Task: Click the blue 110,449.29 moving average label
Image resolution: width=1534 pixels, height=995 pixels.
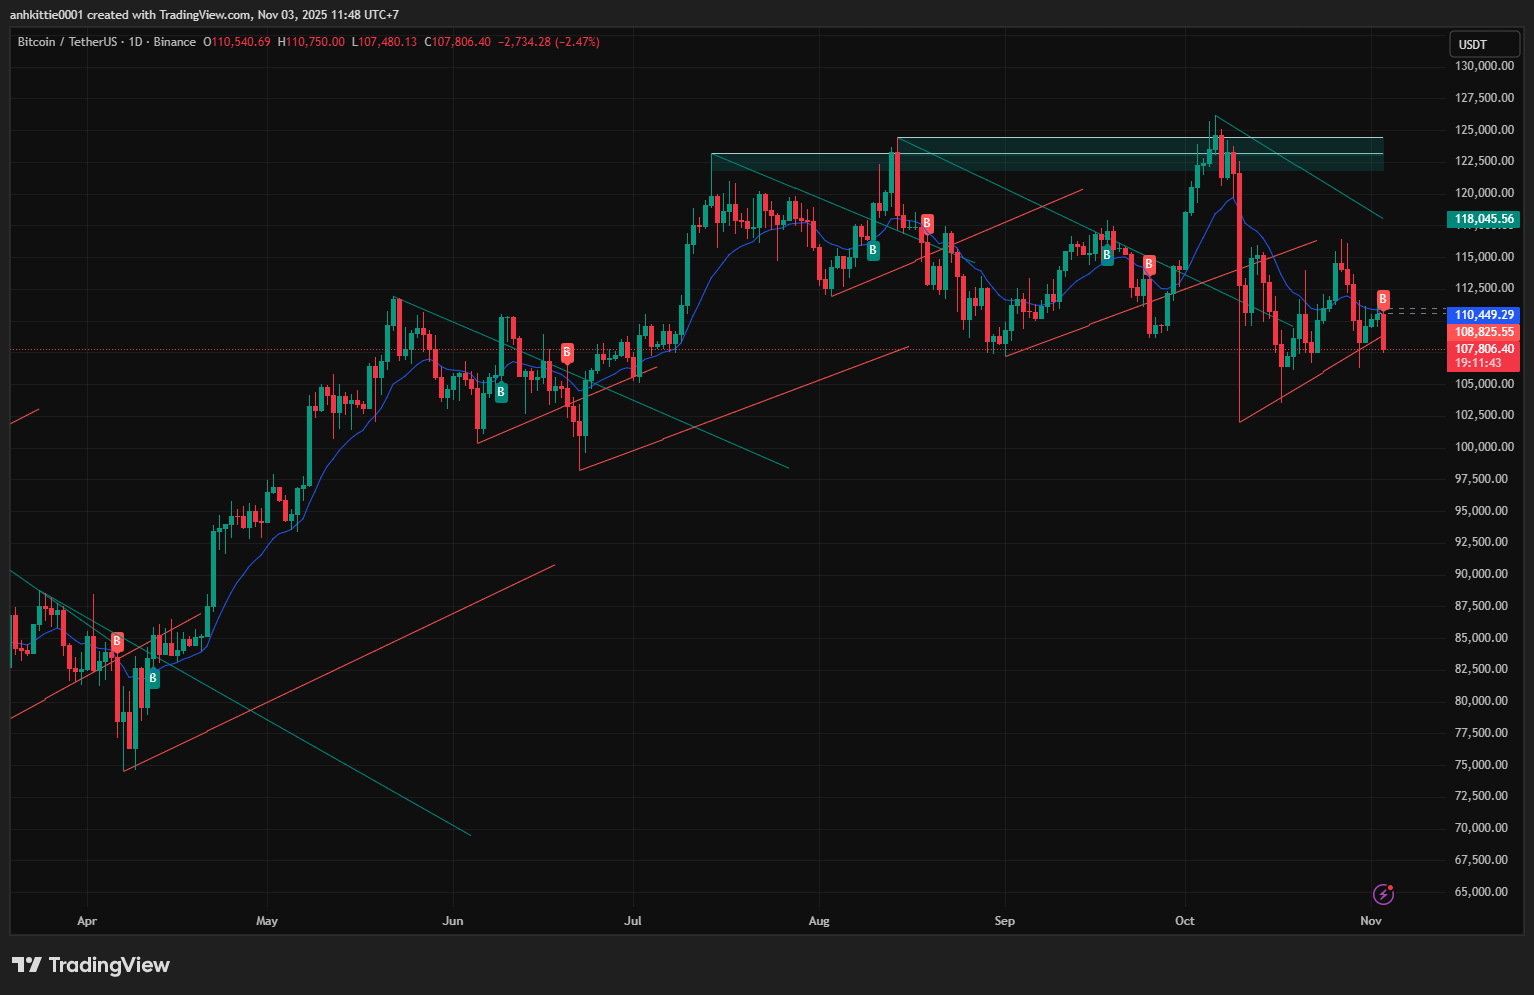Action: pyautogui.click(x=1483, y=315)
